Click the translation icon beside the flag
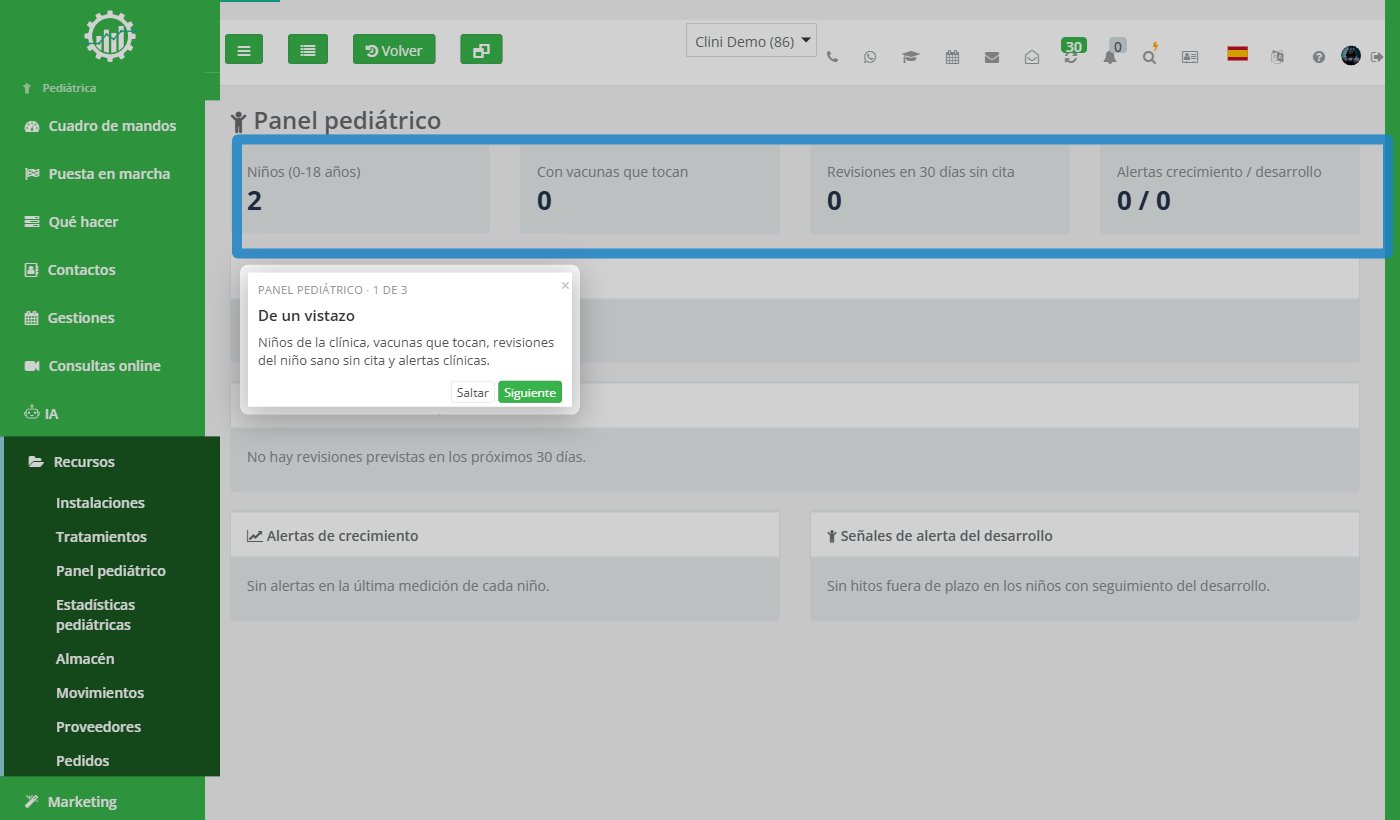 (x=1277, y=57)
